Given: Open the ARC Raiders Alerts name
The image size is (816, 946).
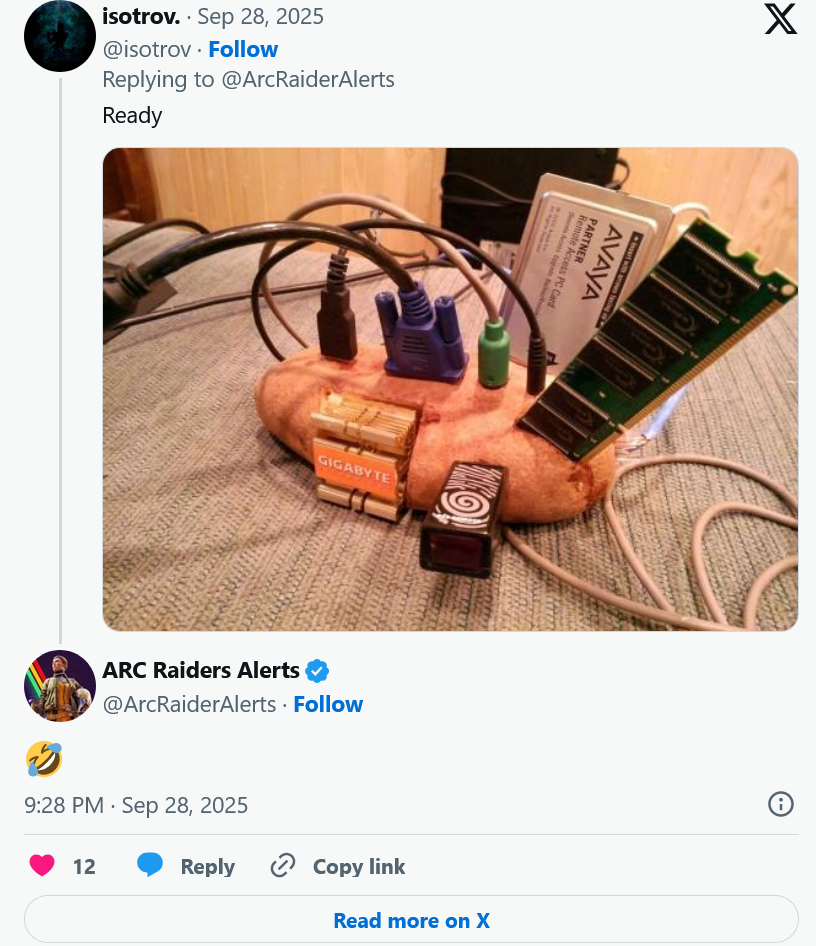Looking at the screenshot, I should 201,670.
